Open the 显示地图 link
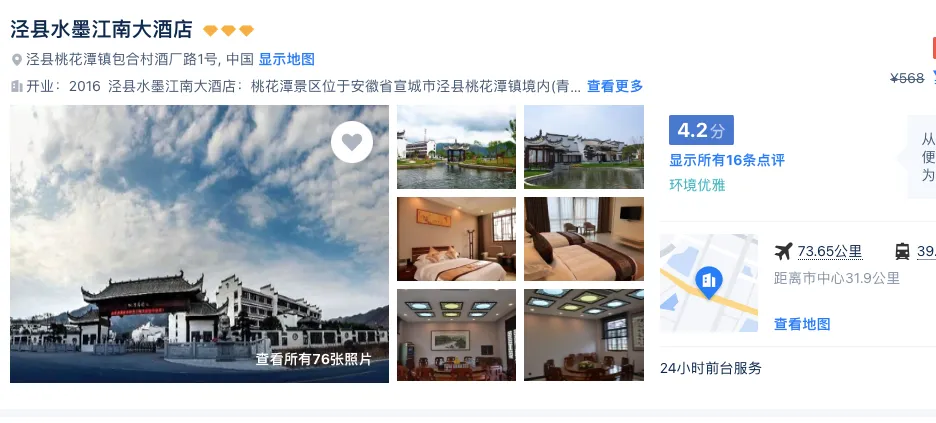936x423 pixels. click(287, 60)
